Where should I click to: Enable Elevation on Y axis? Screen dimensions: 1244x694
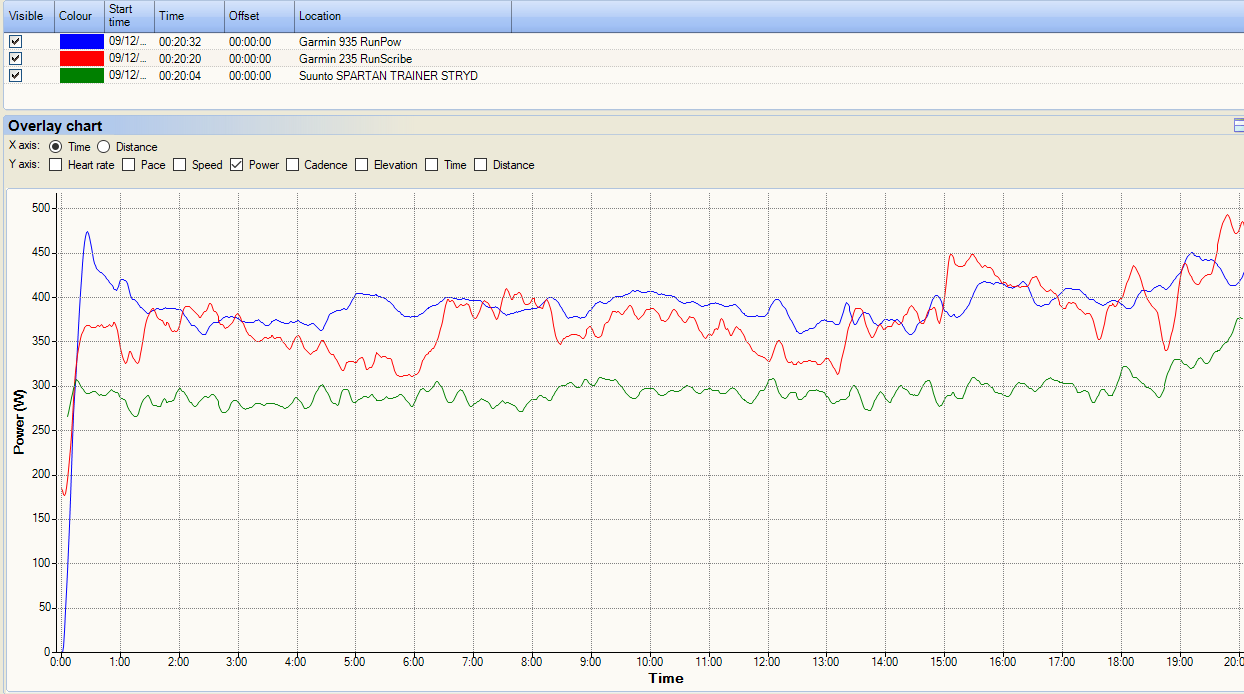click(362, 165)
